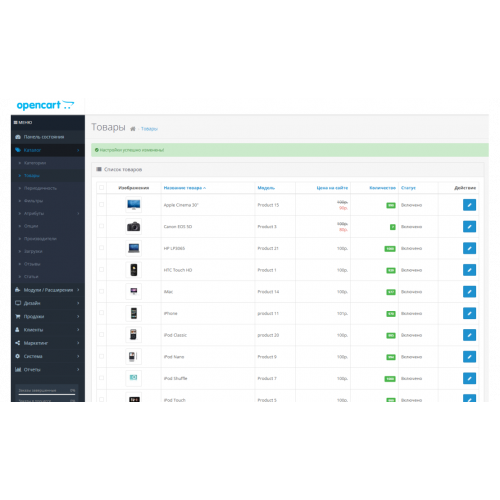This screenshot has width=500, height=500.
Task: Check the iPod Nano row checkbox
Action: (x=101, y=356)
